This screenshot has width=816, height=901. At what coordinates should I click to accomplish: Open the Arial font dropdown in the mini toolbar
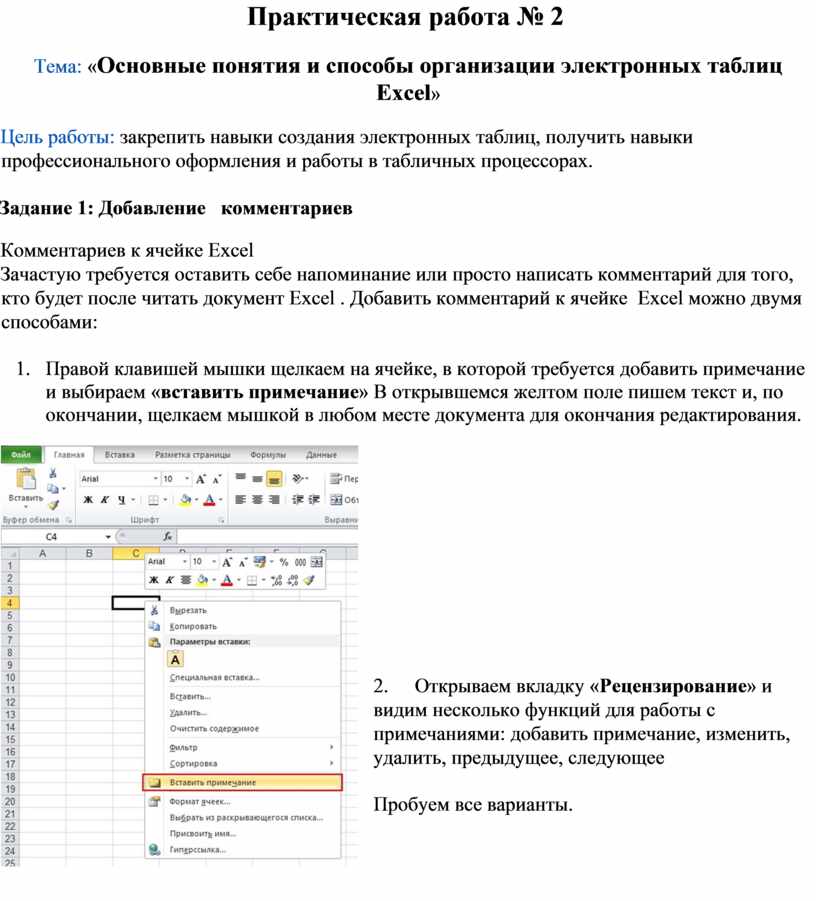point(184,562)
